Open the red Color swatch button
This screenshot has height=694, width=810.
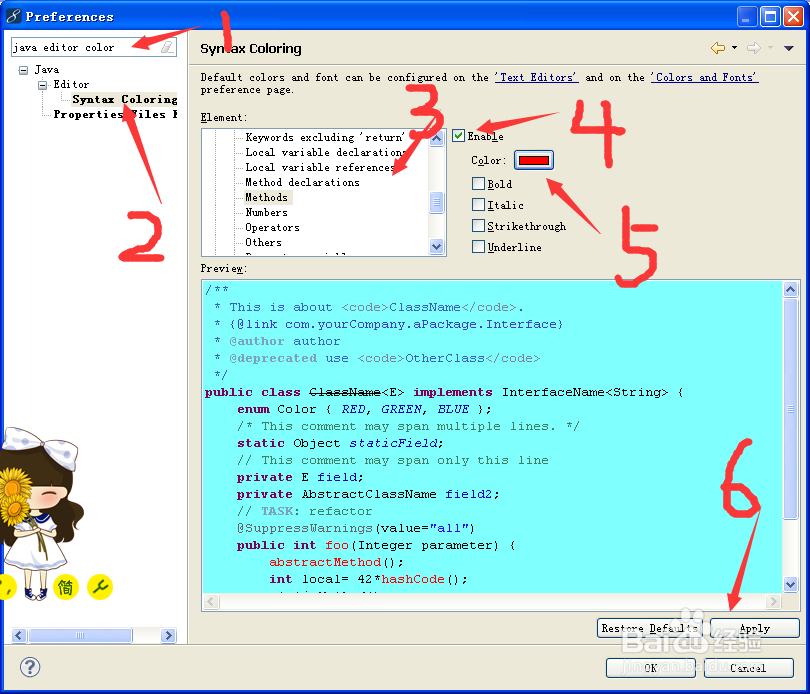tap(534, 160)
